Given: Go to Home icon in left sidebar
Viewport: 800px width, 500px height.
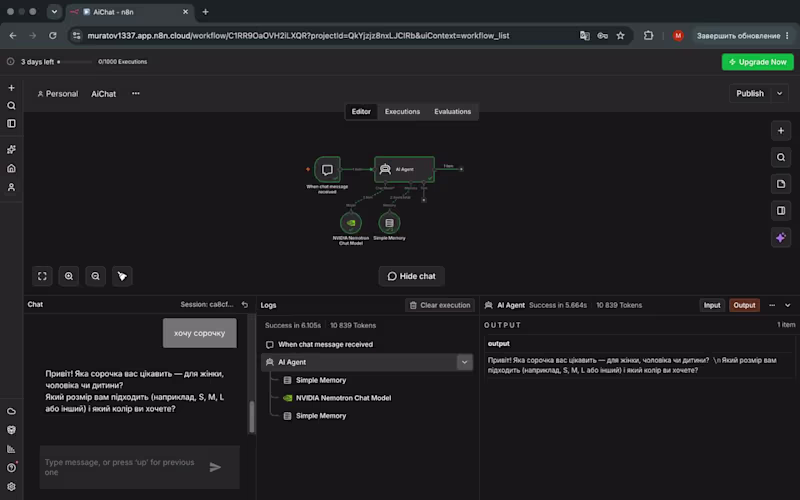Looking at the screenshot, I should point(11,168).
